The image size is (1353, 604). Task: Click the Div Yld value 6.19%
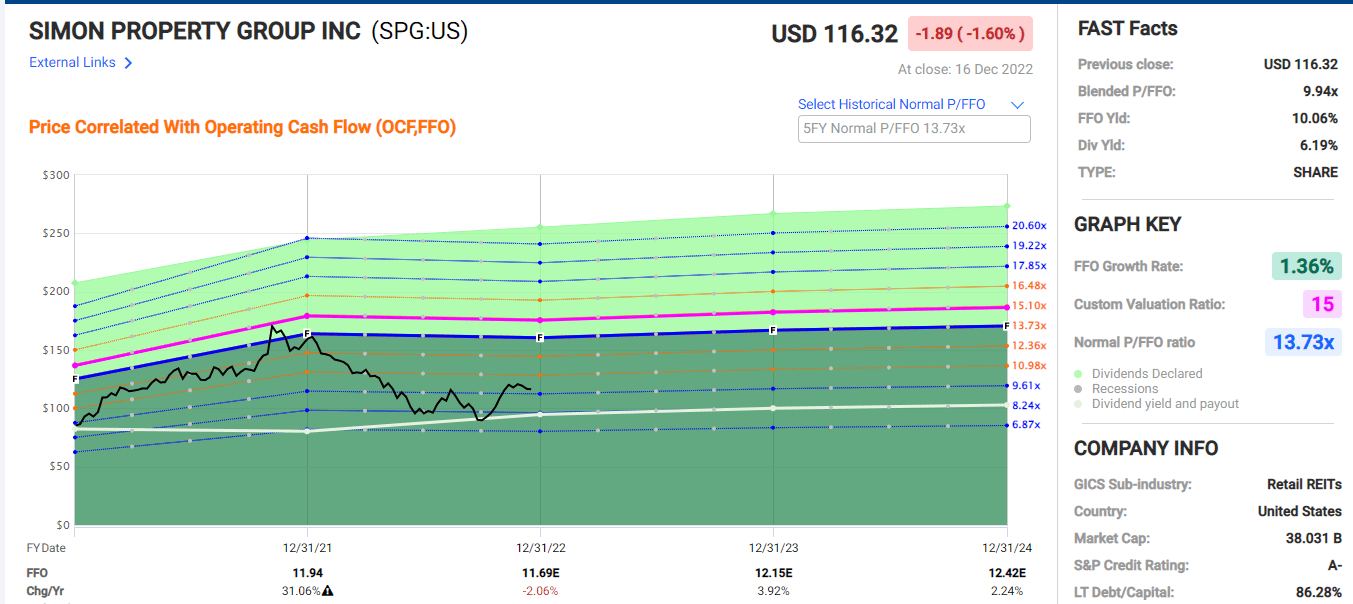coord(1318,145)
